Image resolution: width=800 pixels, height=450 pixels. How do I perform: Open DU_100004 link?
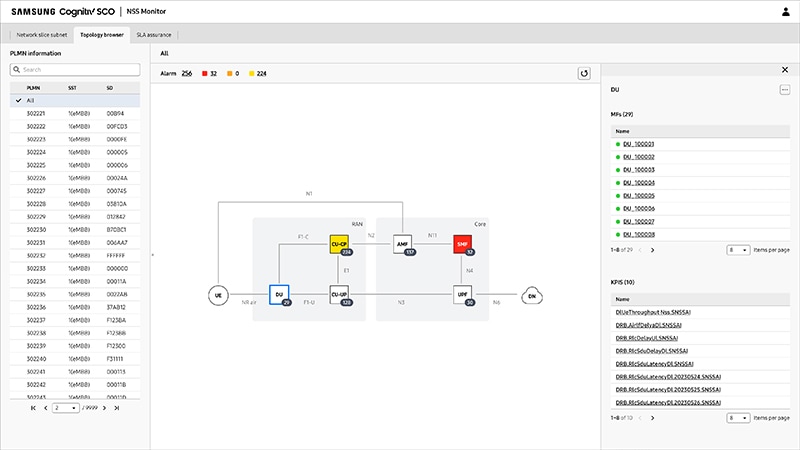[x=638, y=183]
